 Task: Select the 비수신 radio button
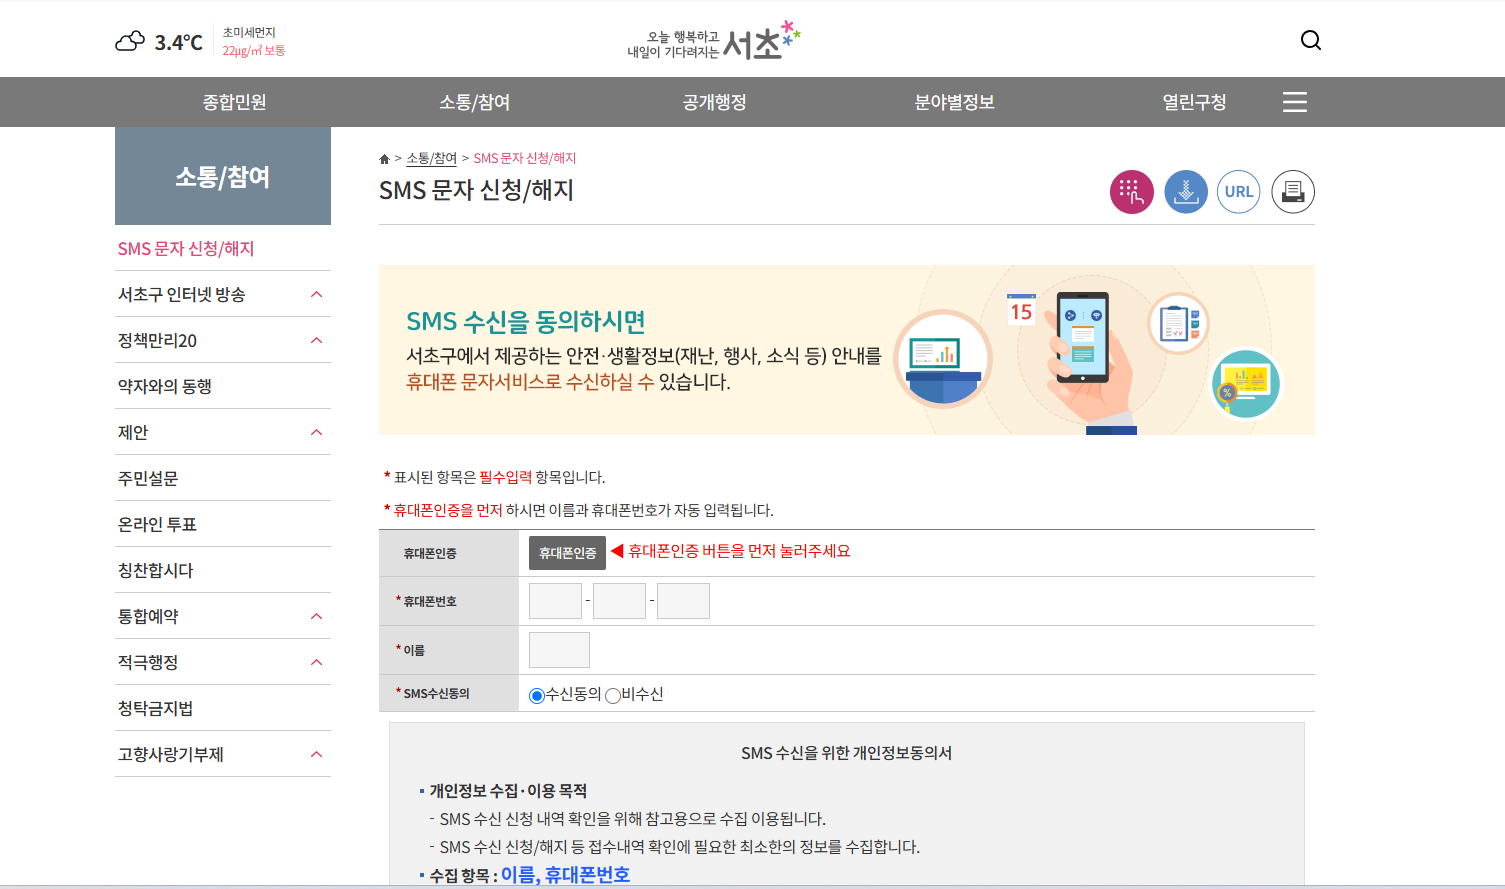tap(613, 696)
